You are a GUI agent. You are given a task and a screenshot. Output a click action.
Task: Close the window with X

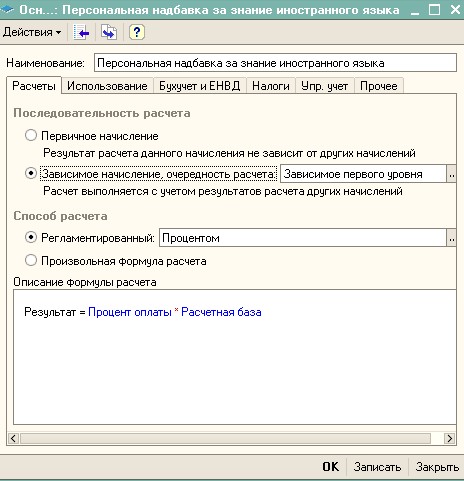click(x=455, y=9)
